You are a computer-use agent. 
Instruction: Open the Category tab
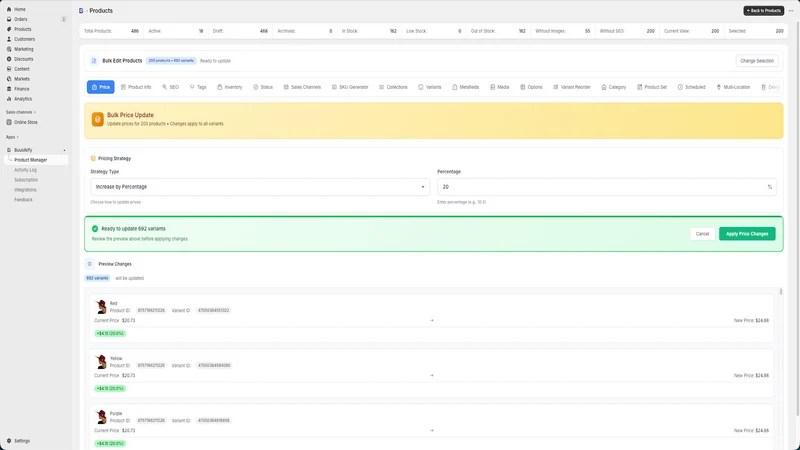(613, 87)
